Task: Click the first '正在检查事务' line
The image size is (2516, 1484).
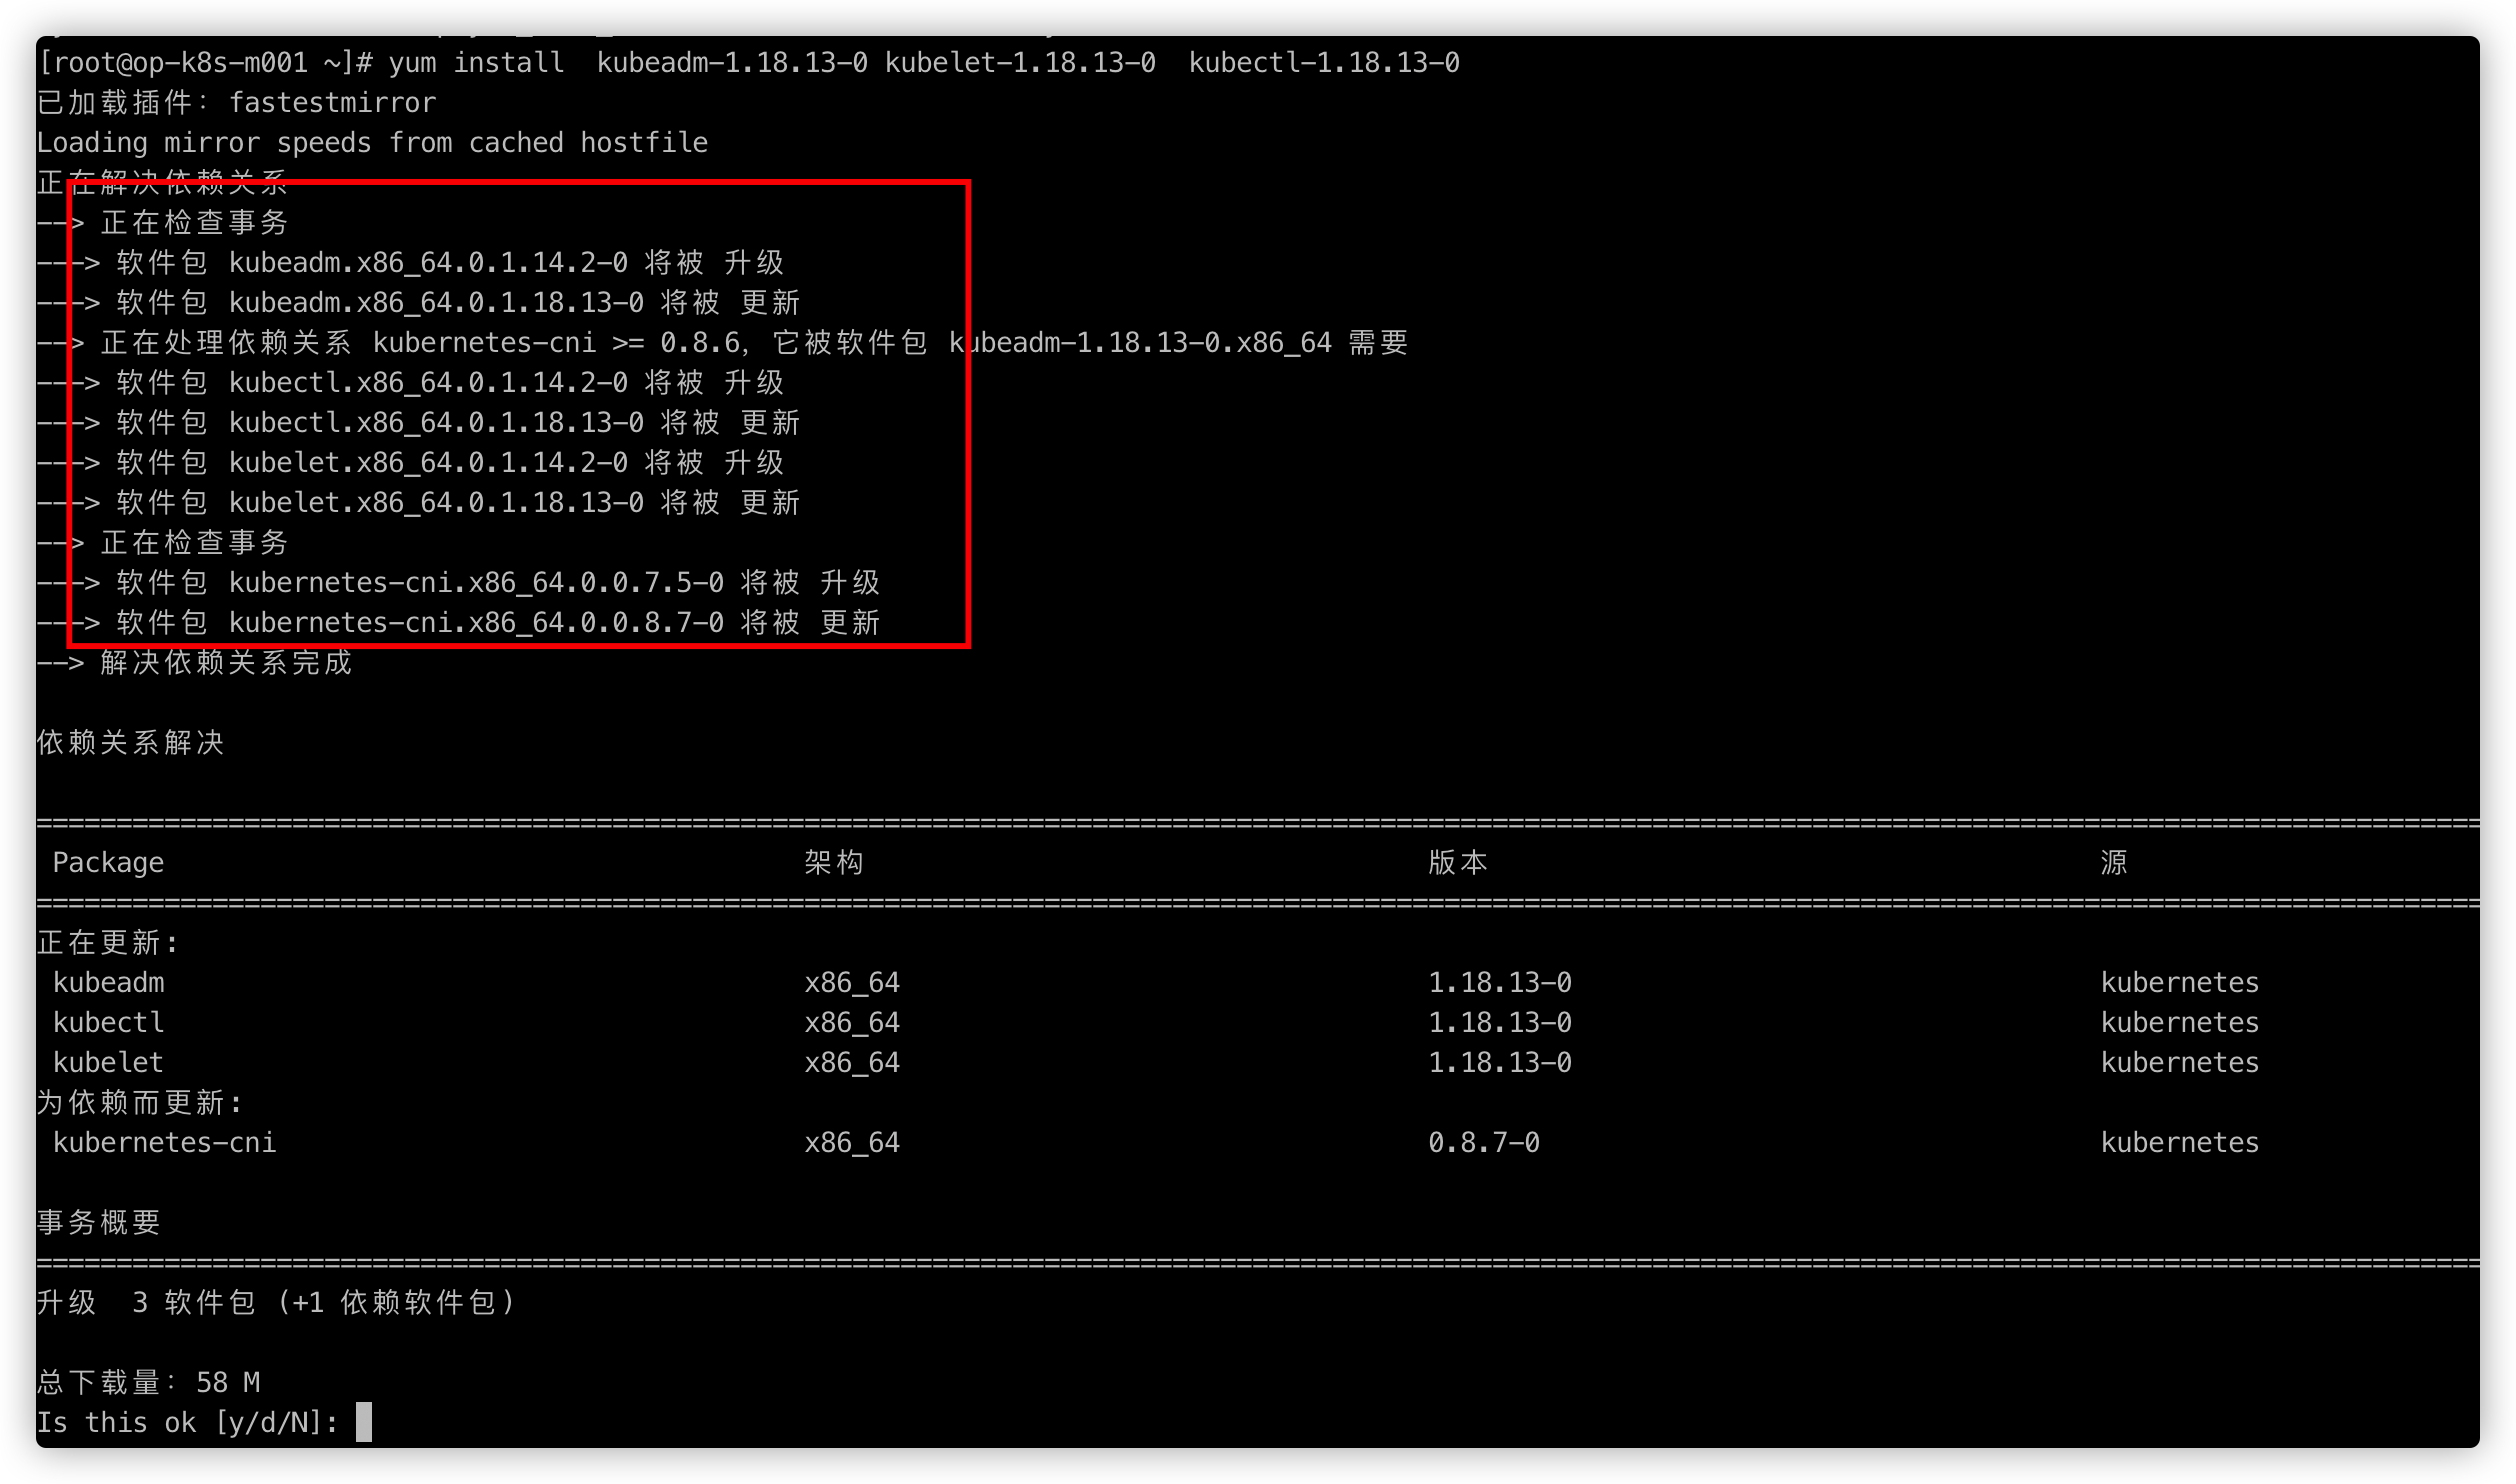Action: click(x=162, y=223)
